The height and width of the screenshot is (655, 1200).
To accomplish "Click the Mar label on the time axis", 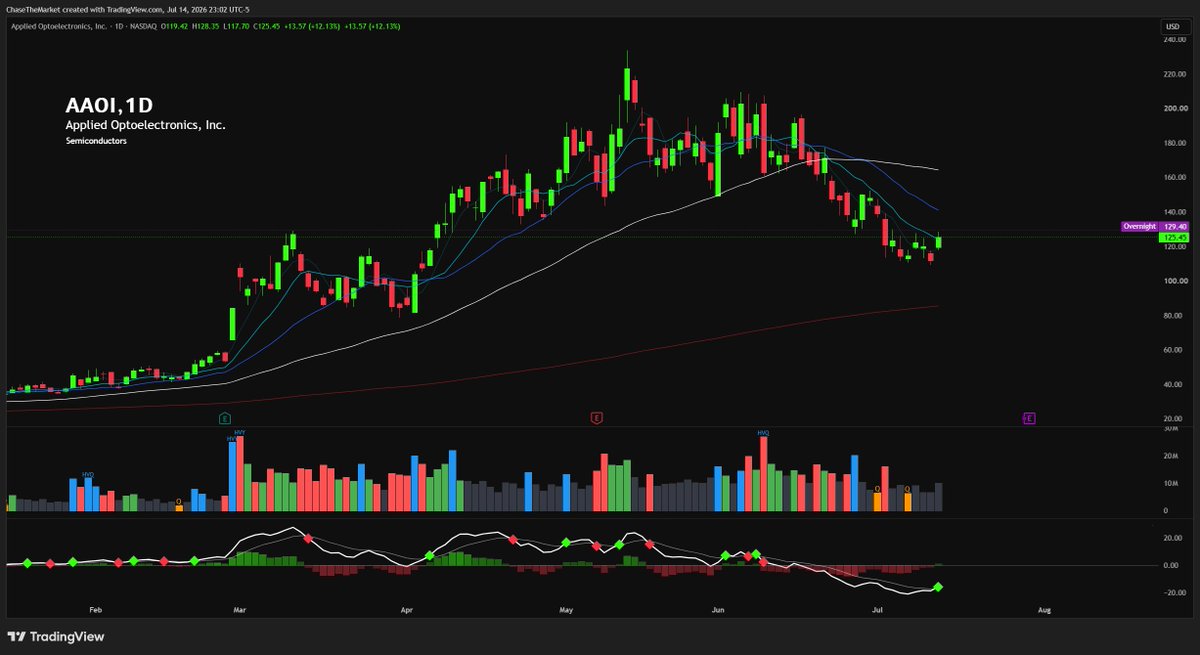I will tap(239, 608).
